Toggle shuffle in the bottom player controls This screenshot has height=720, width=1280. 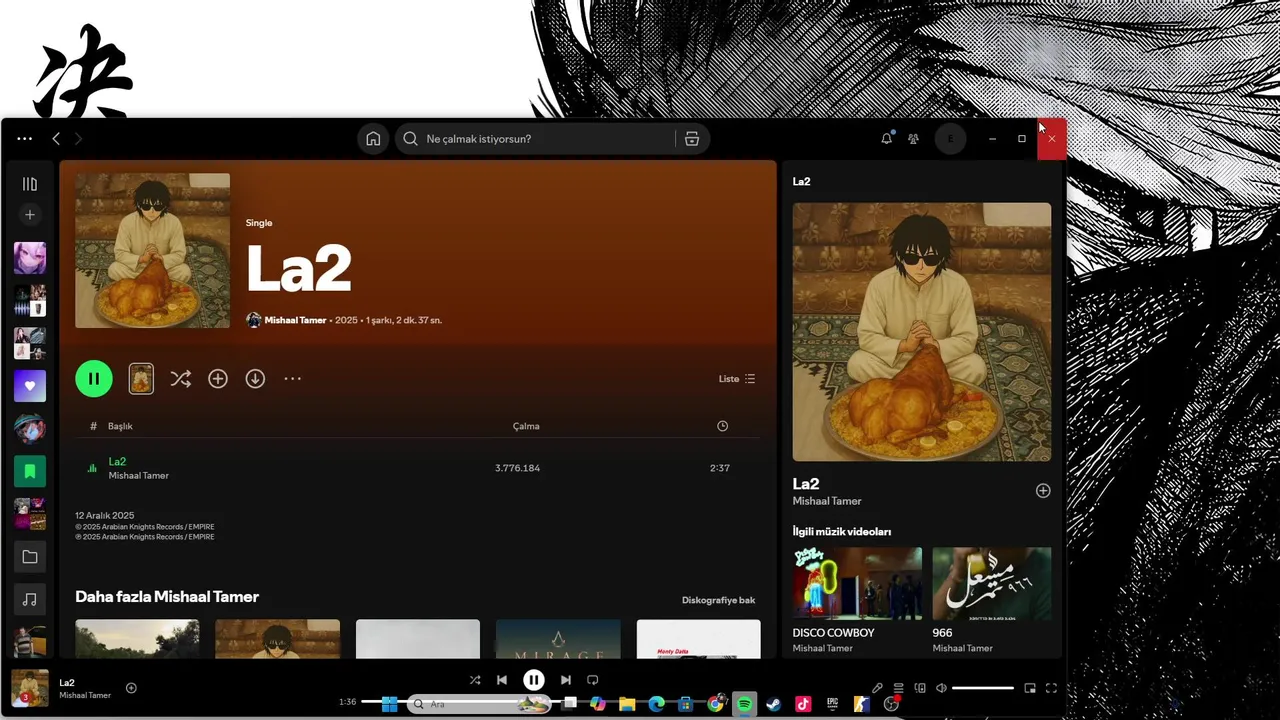pos(475,680)
